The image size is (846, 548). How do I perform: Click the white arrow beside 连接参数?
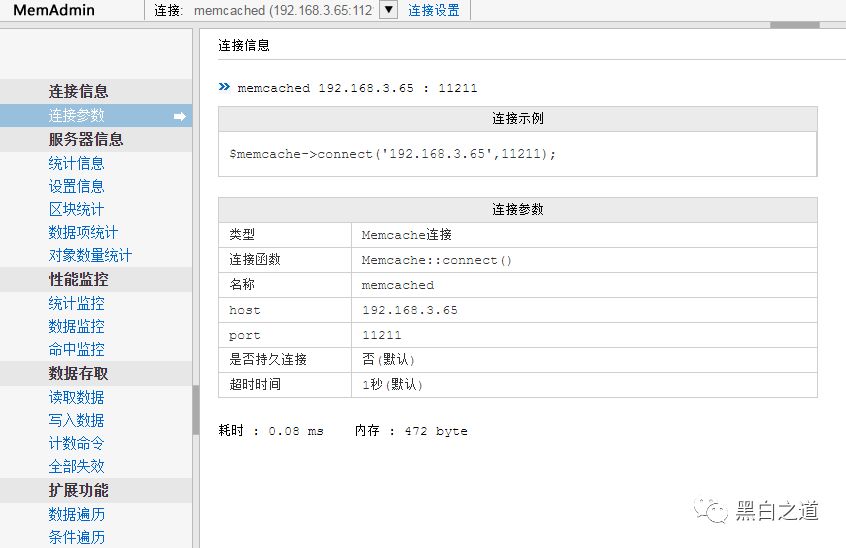pyautogui.click(x=180, y=116)
